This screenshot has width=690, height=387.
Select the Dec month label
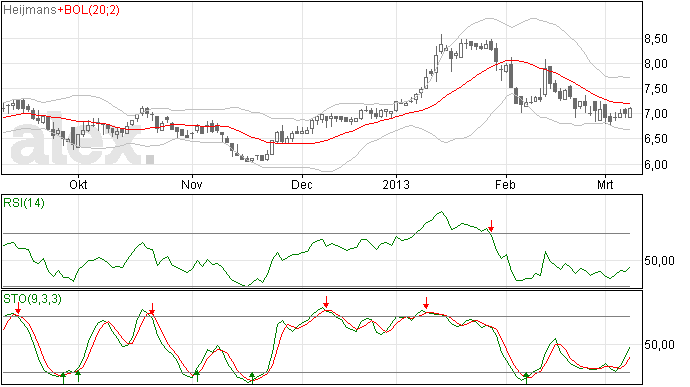(302, 184)
